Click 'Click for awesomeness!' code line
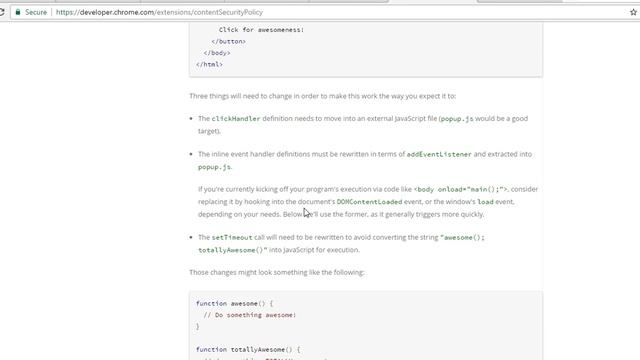The image size is (640, 360). pos(261,30)
